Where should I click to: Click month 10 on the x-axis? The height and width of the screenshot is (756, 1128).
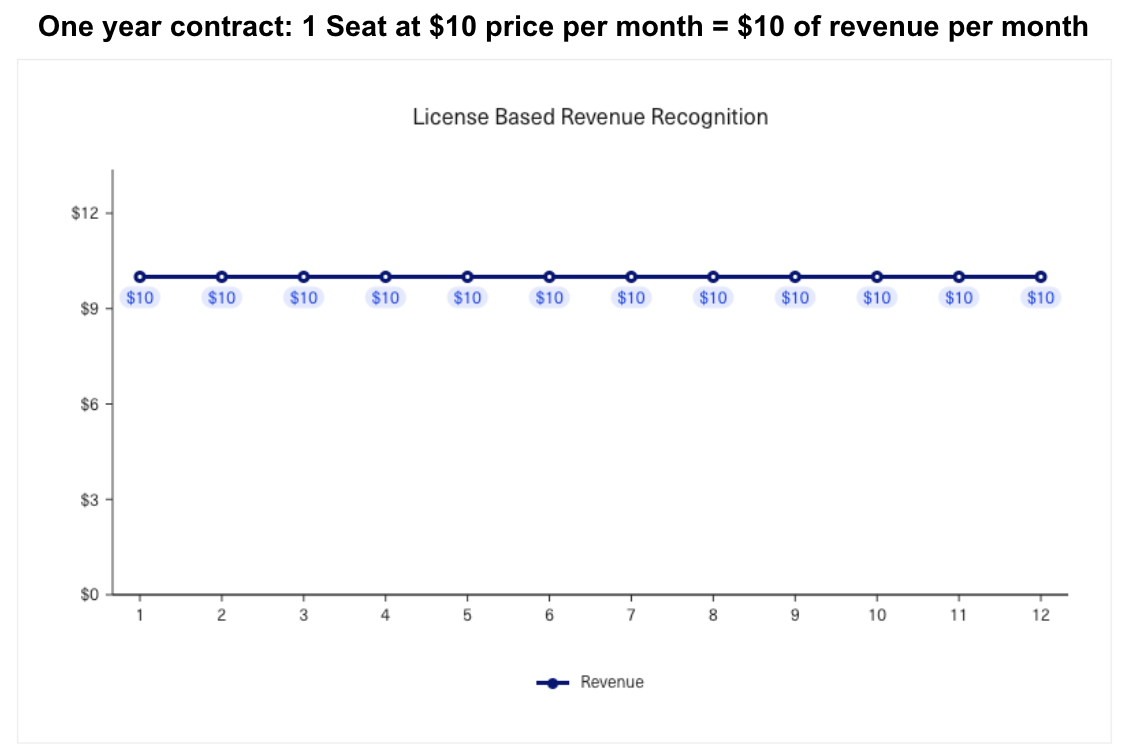[x=877, y=615]
